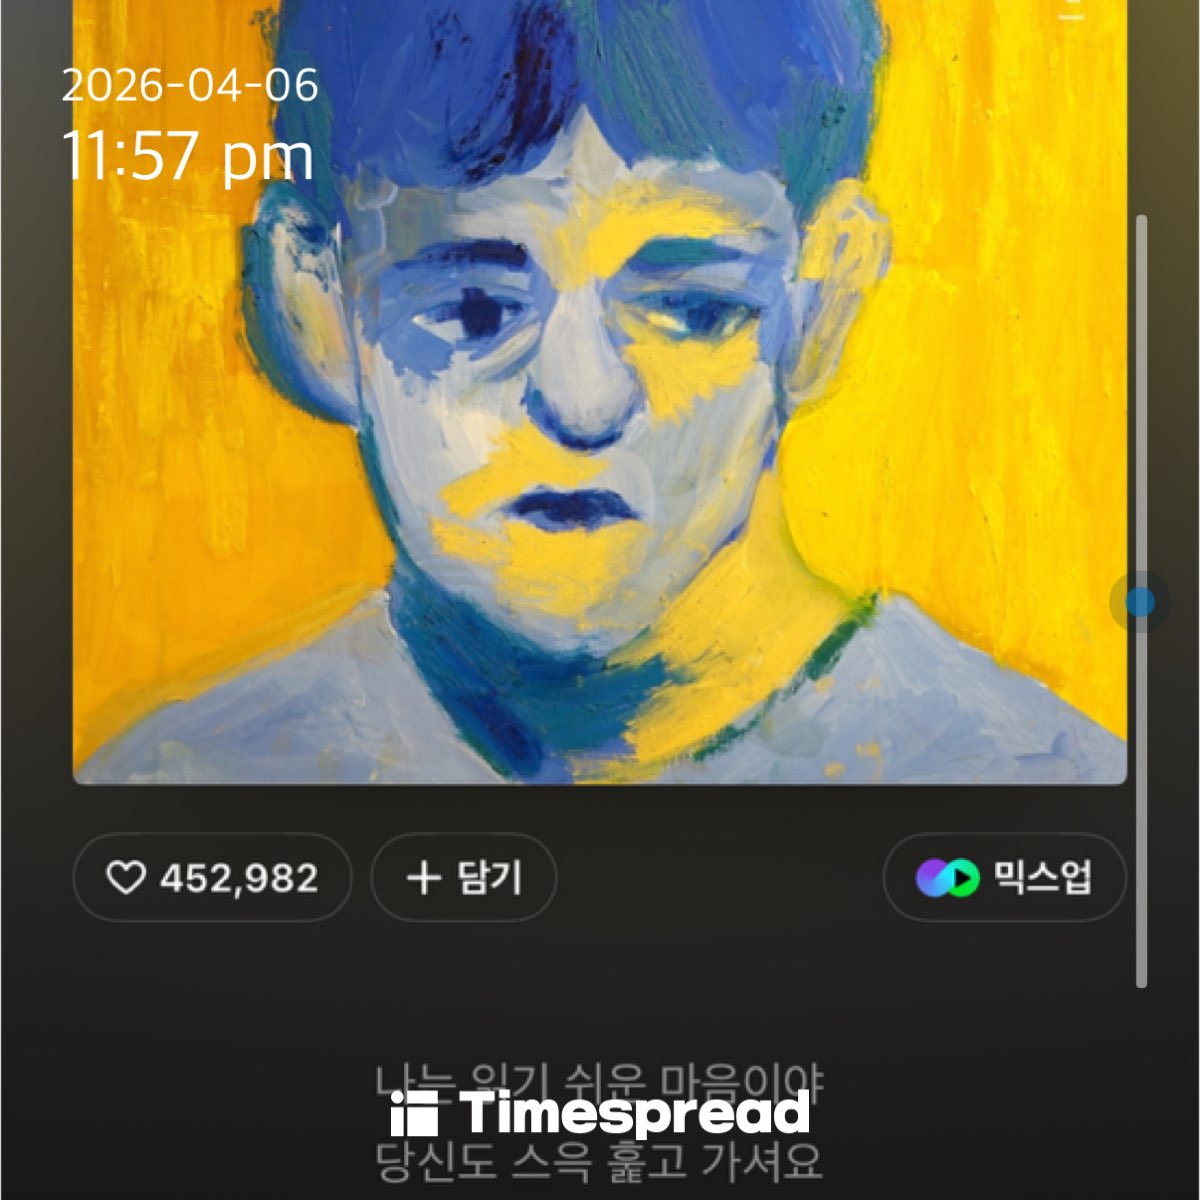Image resolution: width=1200 pixels, height=1200 pixels.
Task: Click the 452,982 like count
Action: [x=239, y=878]
